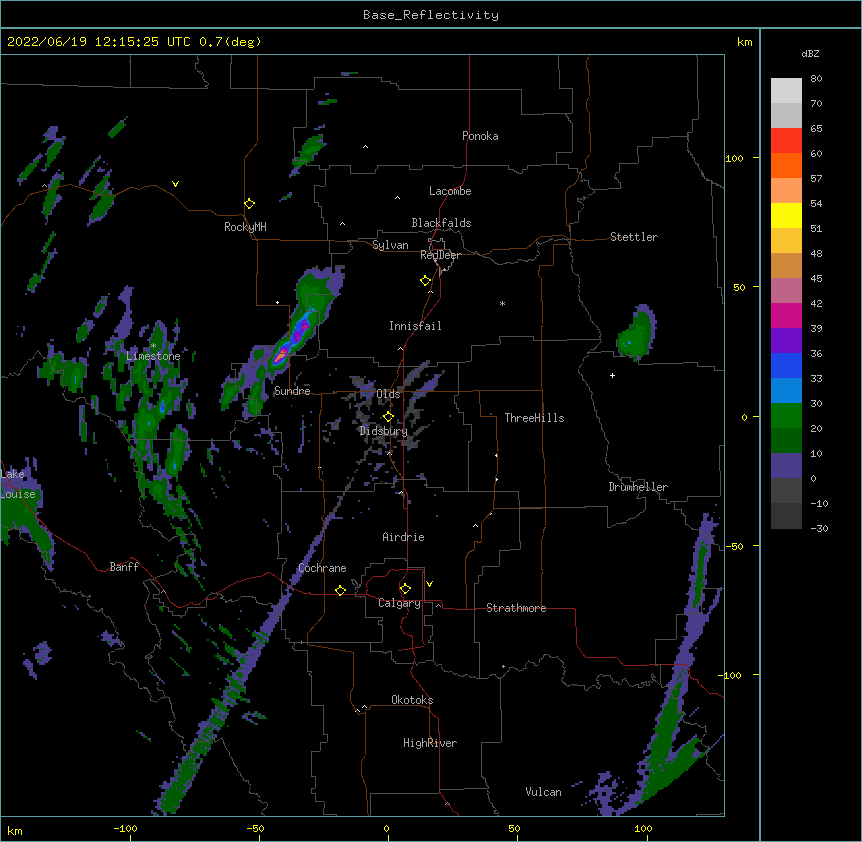Select the Limestone label
Viewport: 862px width, 842px height.
pyautogui.click(x=153, y=356)
